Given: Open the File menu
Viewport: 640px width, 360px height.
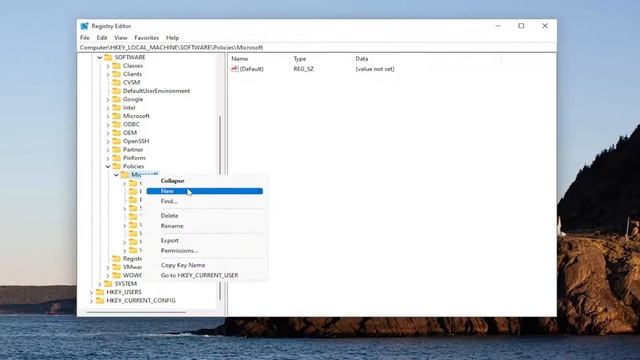Looking at the screenshot, I should [x=85, y=38].
